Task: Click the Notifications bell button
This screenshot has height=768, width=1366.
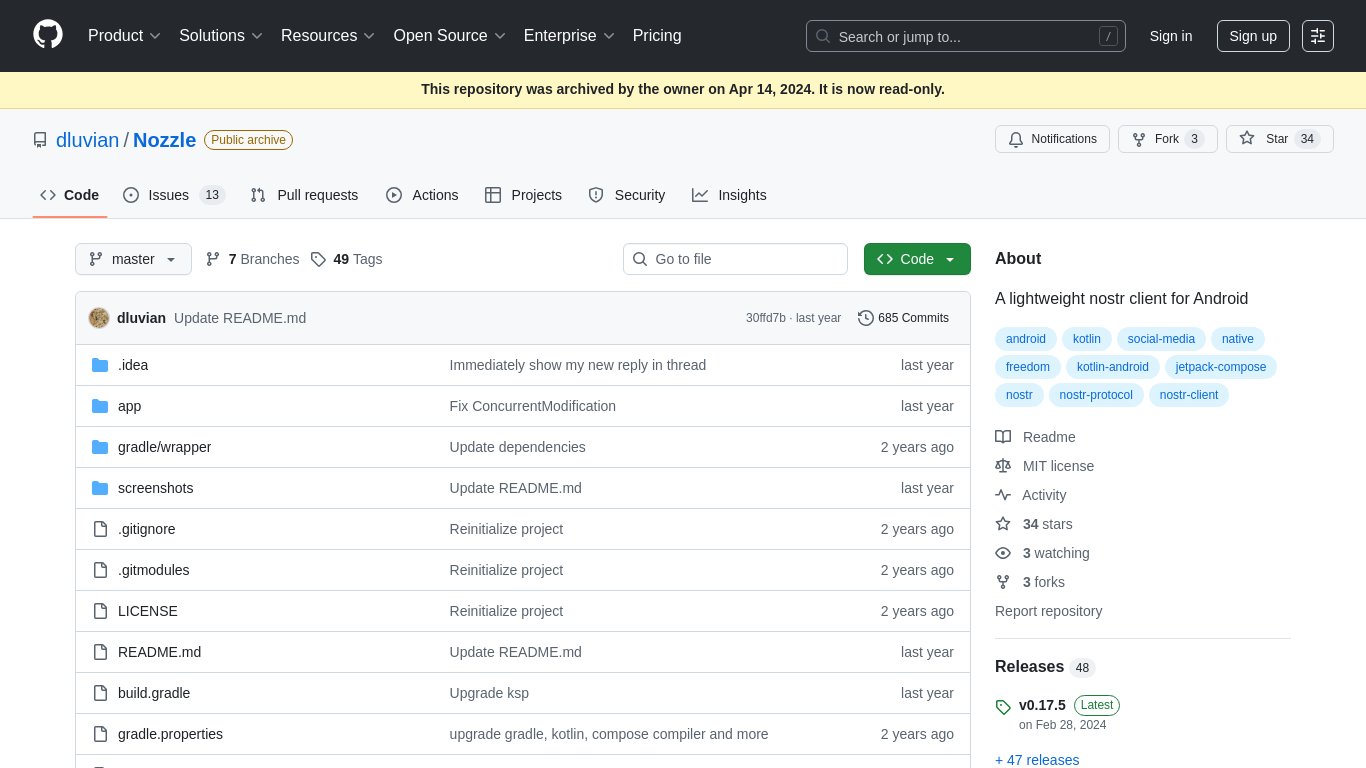Action: (x=1052, y=139)
